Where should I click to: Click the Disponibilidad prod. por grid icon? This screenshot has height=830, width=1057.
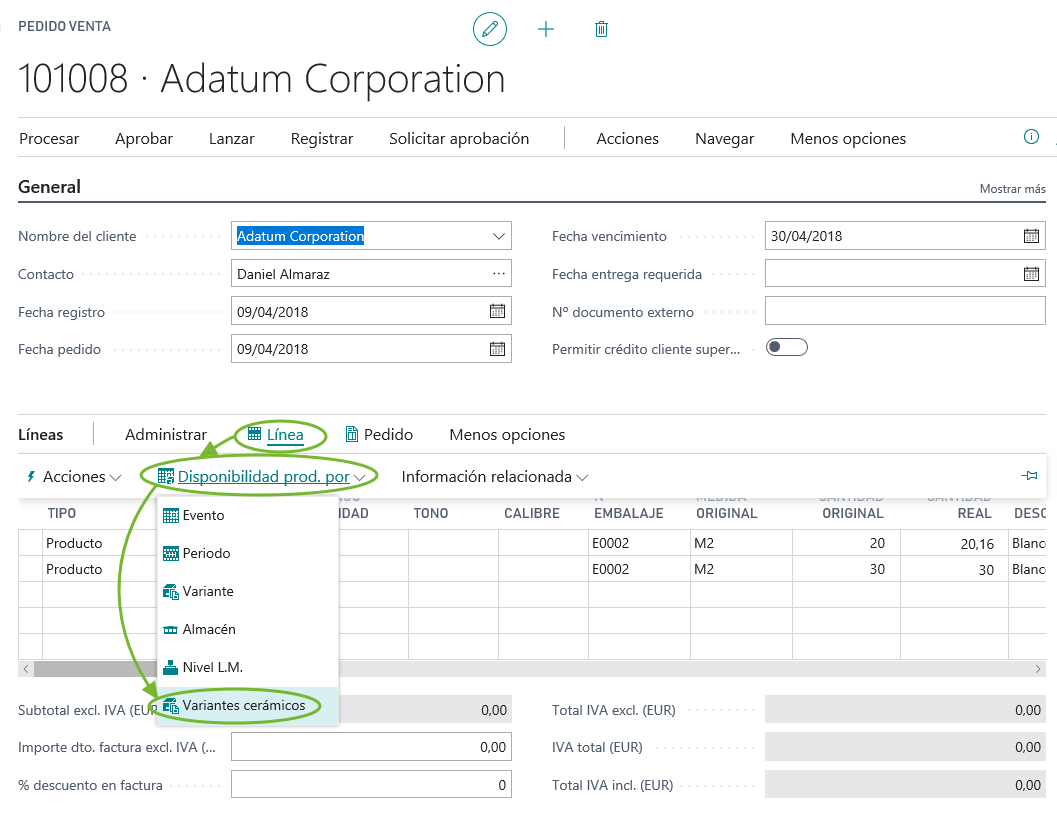[166, 477]
